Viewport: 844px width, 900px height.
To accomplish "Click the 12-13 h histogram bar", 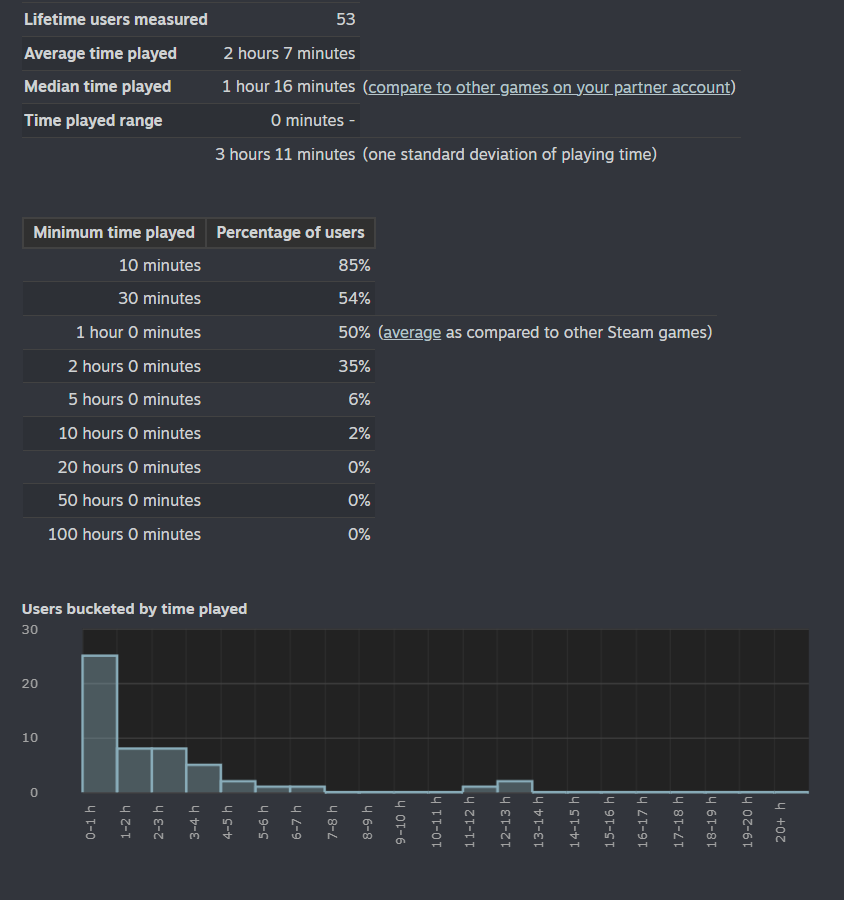I will (514, 786).
